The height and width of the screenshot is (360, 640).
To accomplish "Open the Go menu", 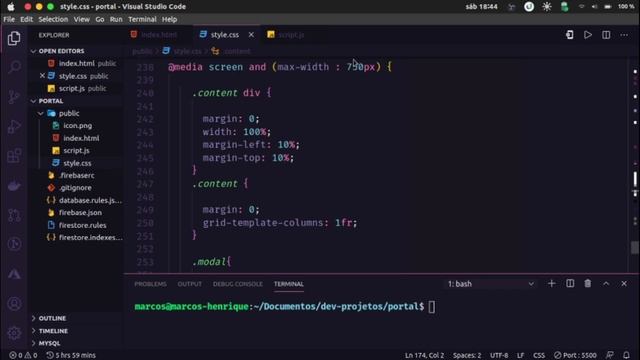I will (100, 19).
